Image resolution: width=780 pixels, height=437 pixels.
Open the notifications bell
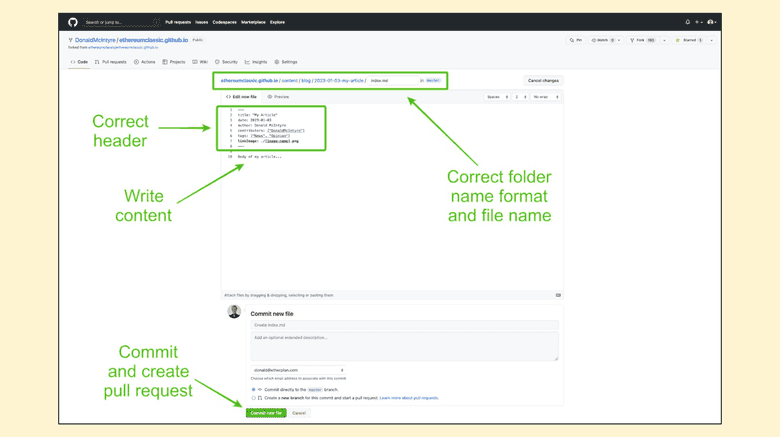point(687,22)
